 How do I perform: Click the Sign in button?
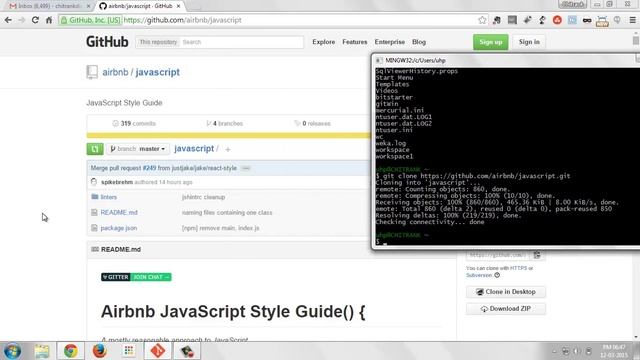529,42
